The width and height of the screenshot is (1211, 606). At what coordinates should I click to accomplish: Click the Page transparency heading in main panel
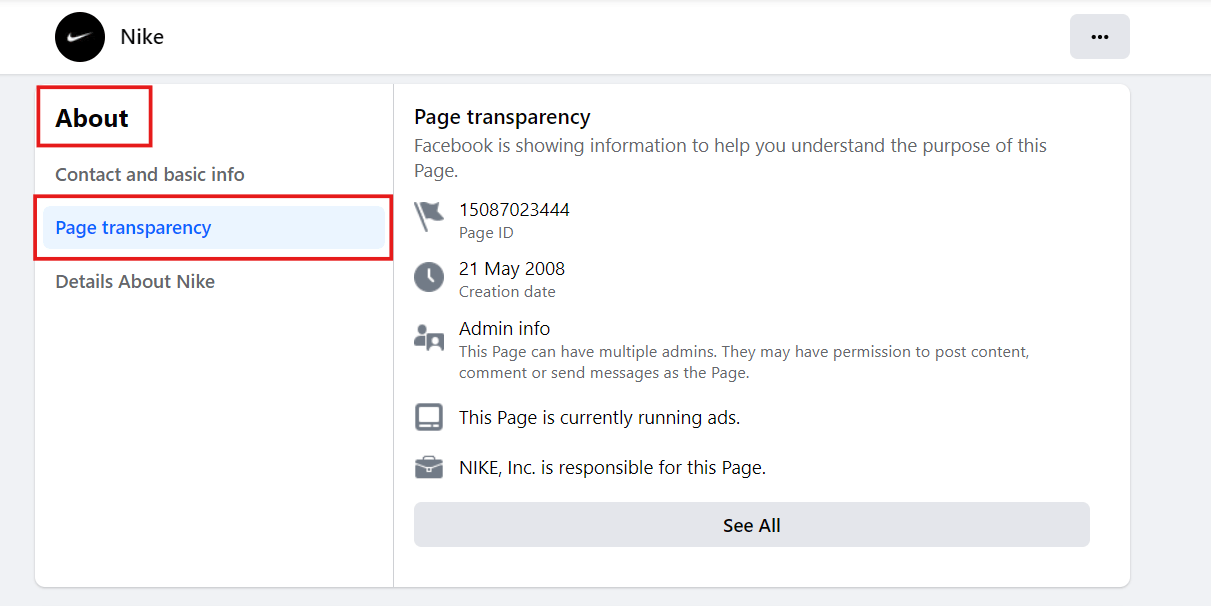coord(502,118)
